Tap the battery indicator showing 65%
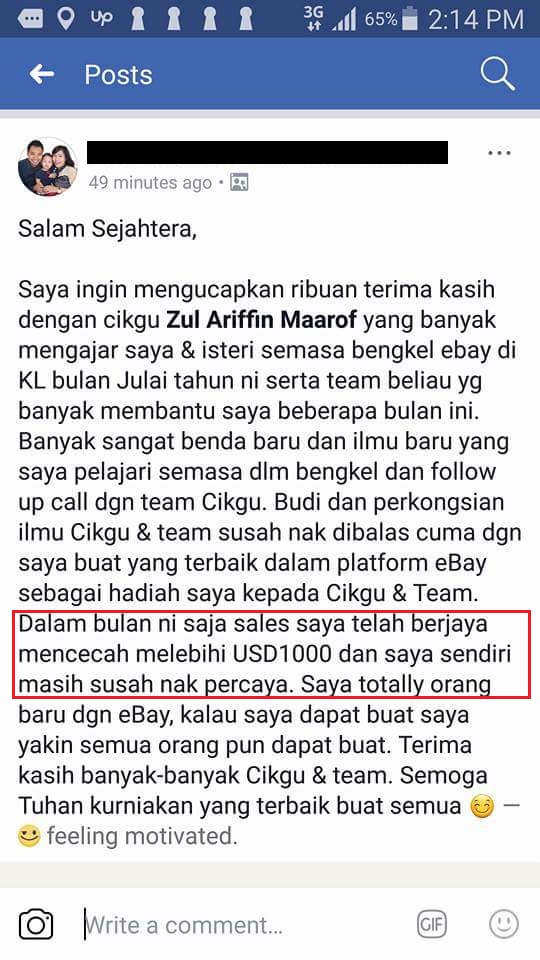 (391, 19)
